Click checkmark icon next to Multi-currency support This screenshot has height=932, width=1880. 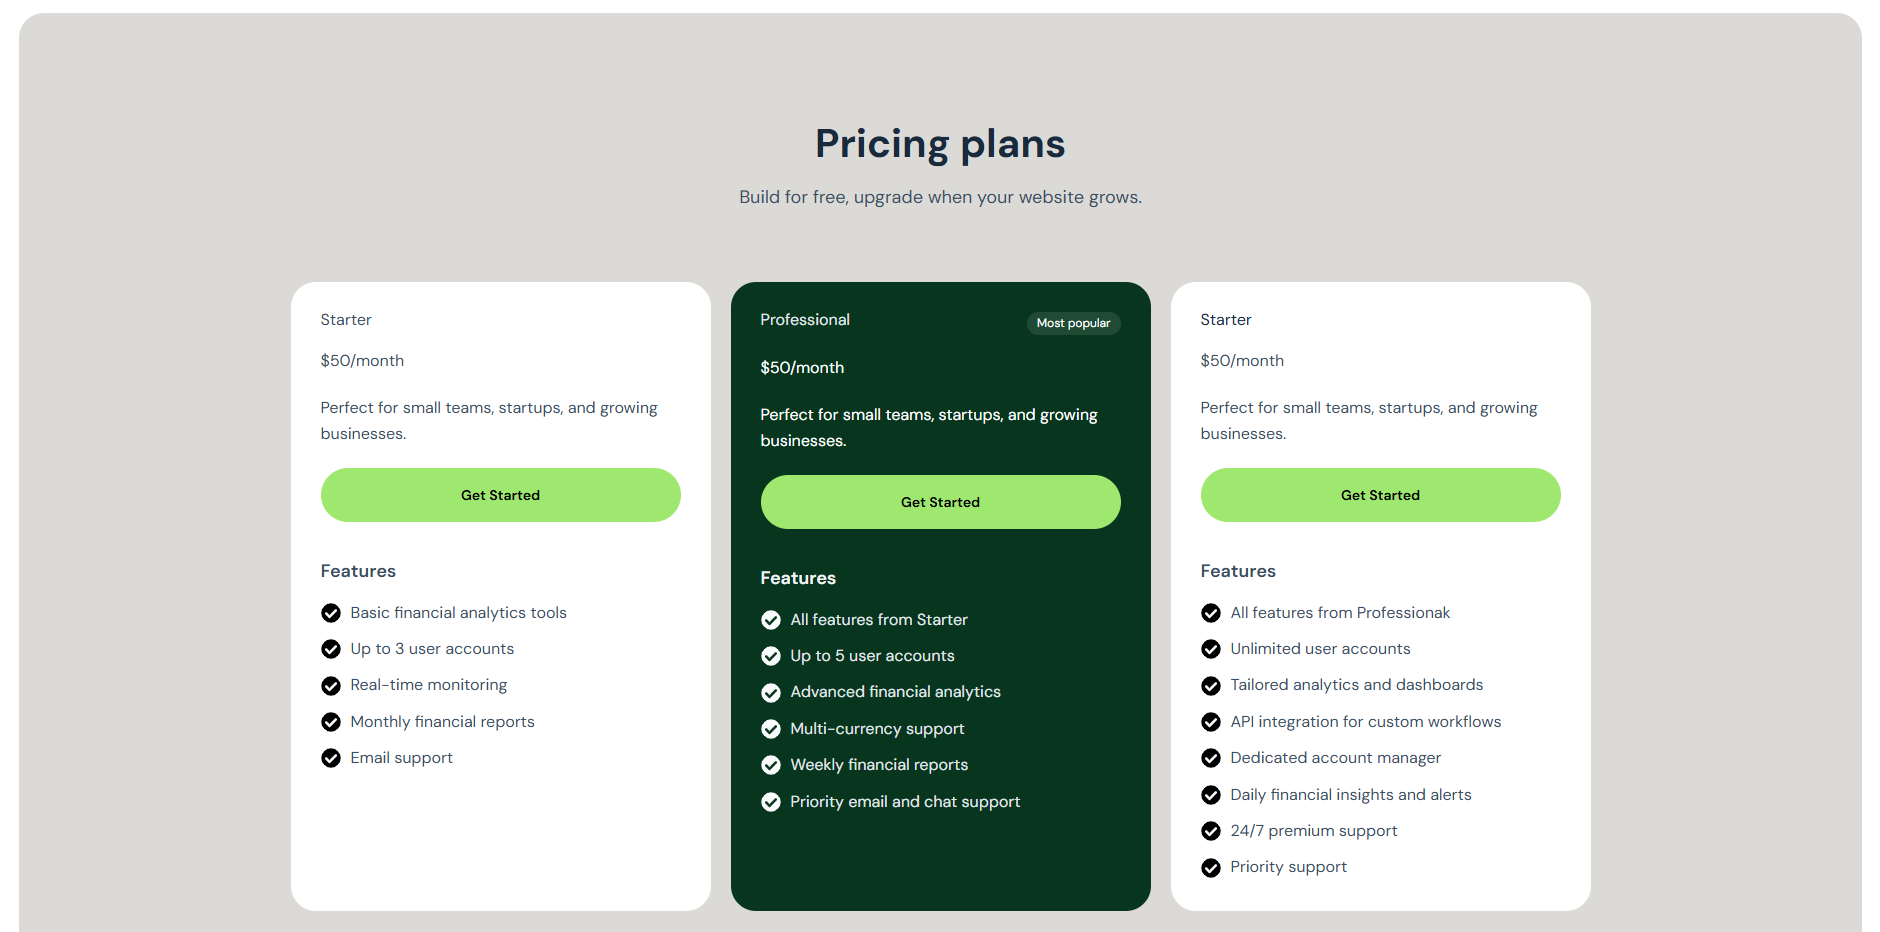pyautogui.click(x=771, y=729)
